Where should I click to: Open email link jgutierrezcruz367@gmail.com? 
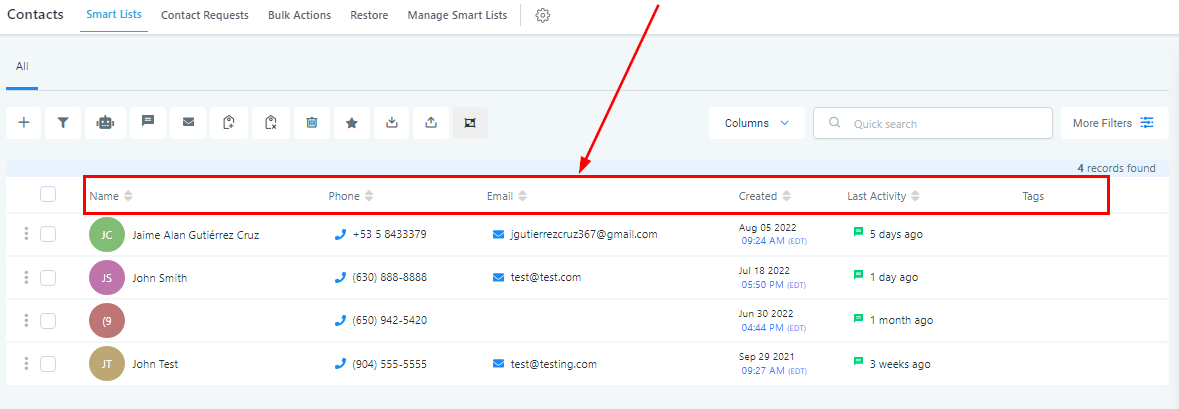coord(583,234)
